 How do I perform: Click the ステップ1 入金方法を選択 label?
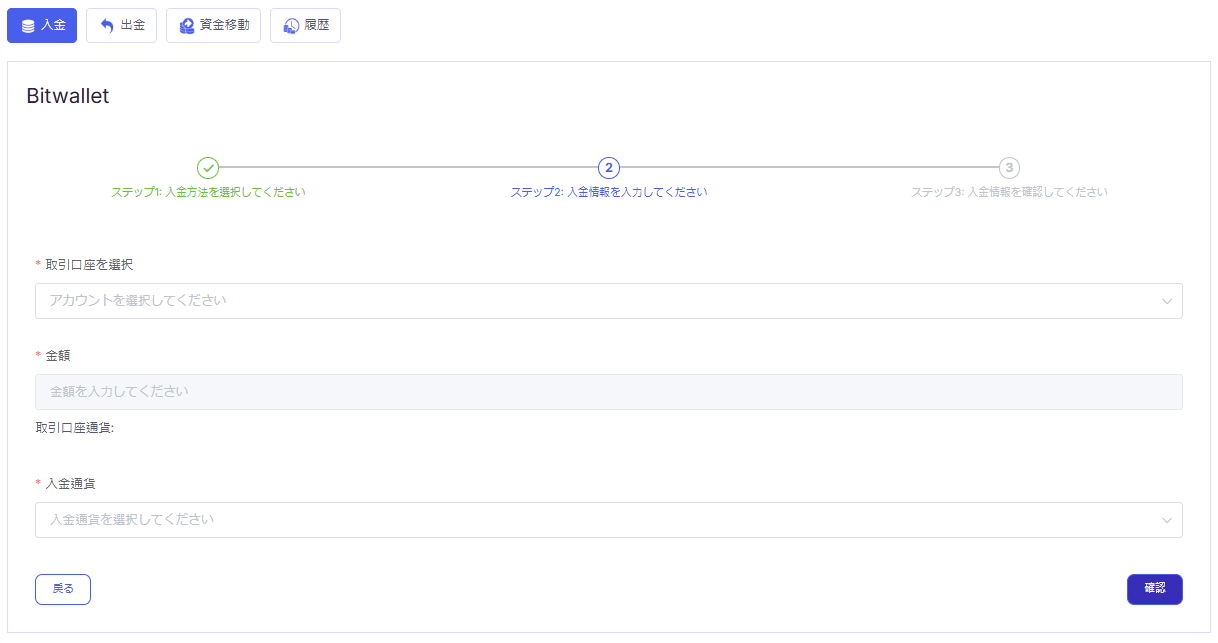[x=208, y=192]
